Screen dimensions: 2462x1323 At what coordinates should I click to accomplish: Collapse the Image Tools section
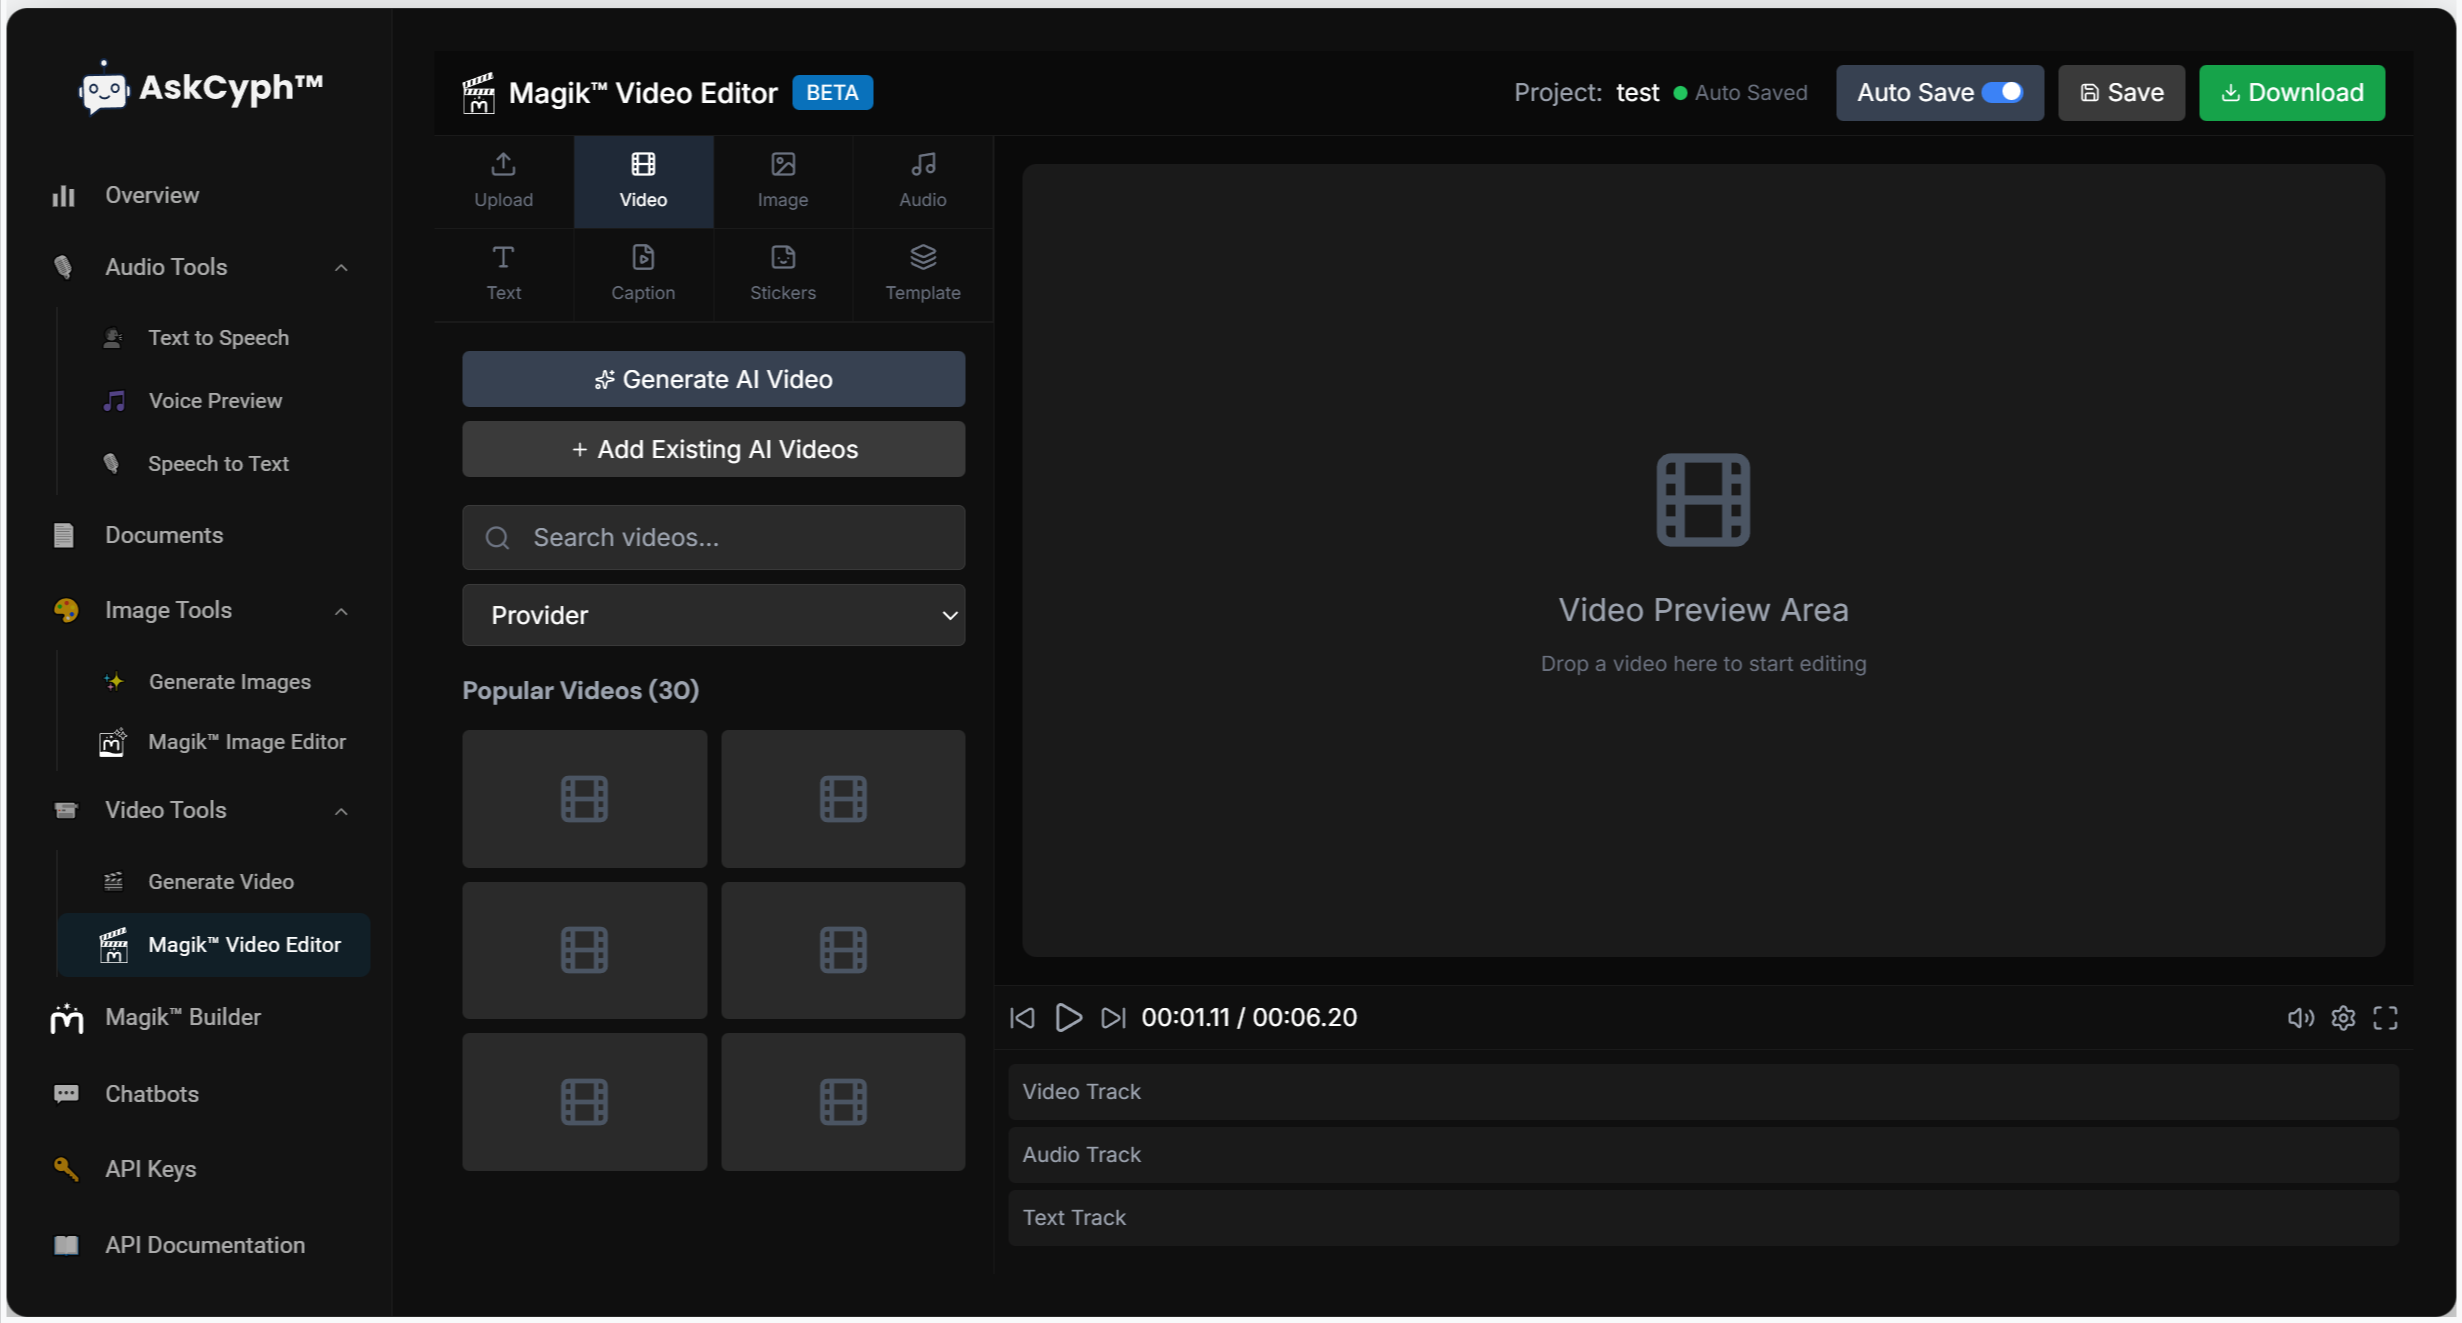click(340, 610)
